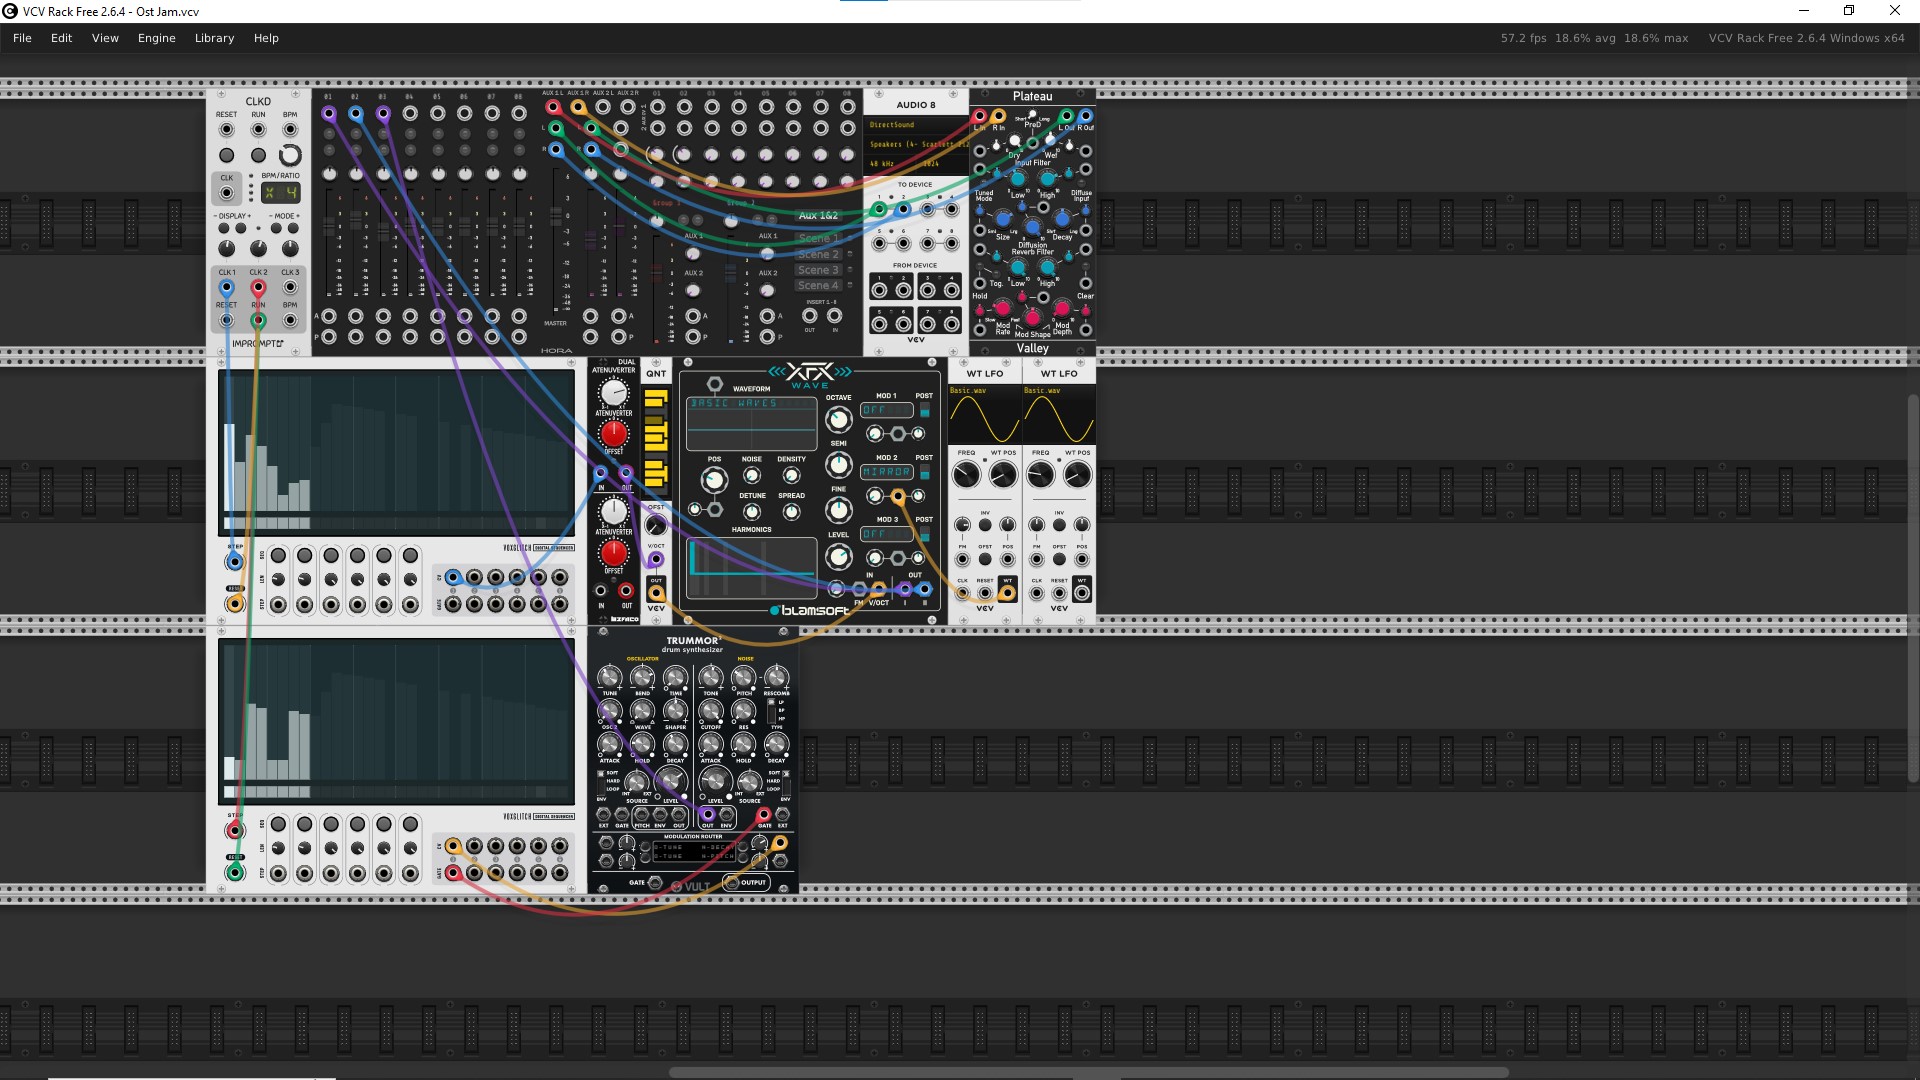Toggle the MOD 1 POST switch
This screenshot has width=1920, height=1080.
coord(924,410)
